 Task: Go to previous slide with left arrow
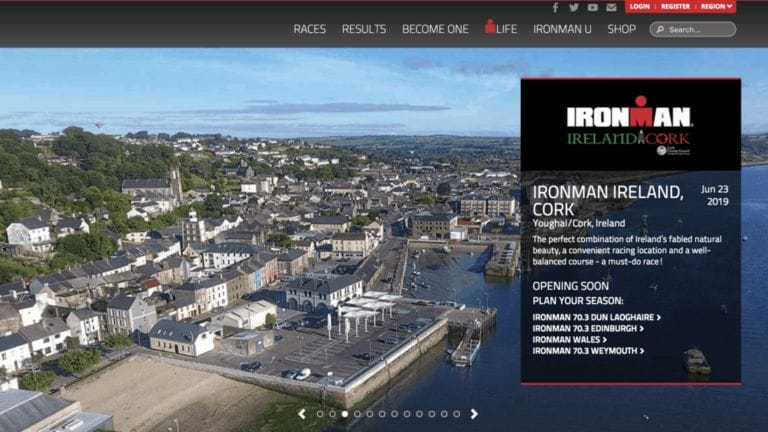coord(302,413)
